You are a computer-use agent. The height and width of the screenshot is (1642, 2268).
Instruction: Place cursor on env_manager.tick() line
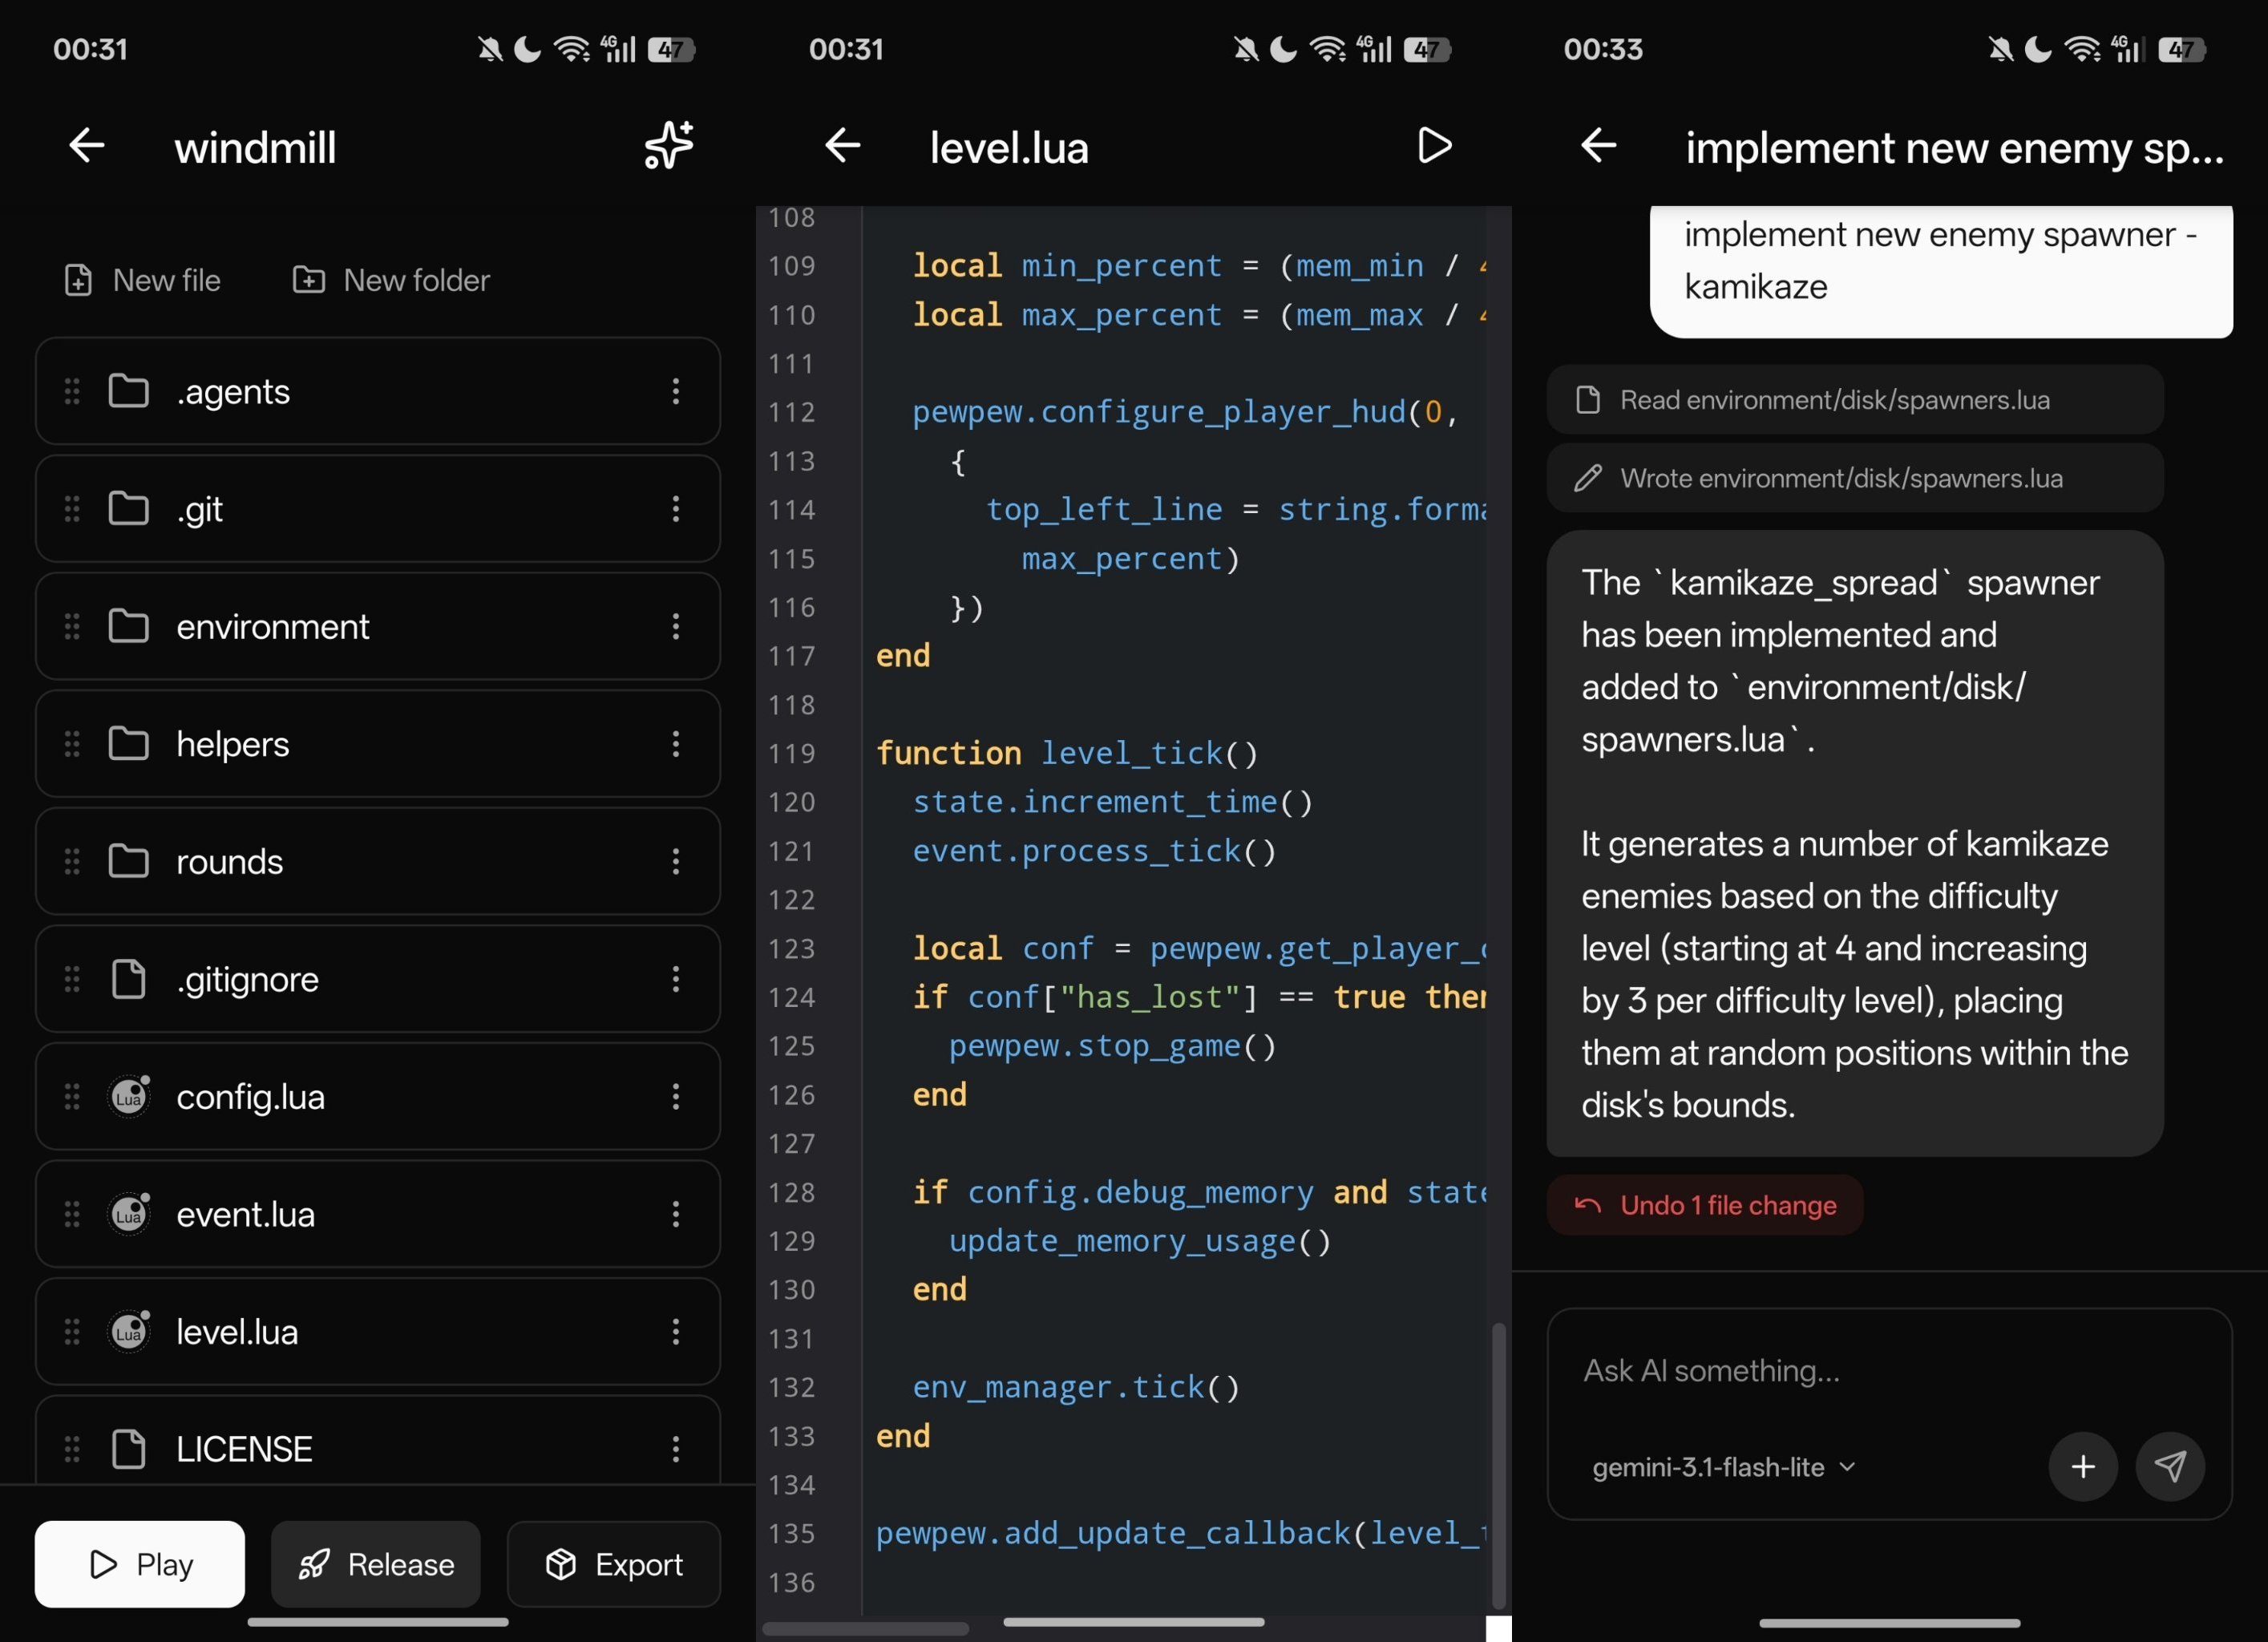[1076, 1387]
